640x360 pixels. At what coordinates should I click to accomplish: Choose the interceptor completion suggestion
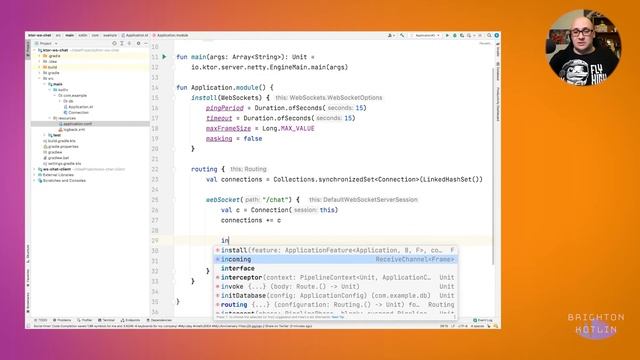point(336,277)
